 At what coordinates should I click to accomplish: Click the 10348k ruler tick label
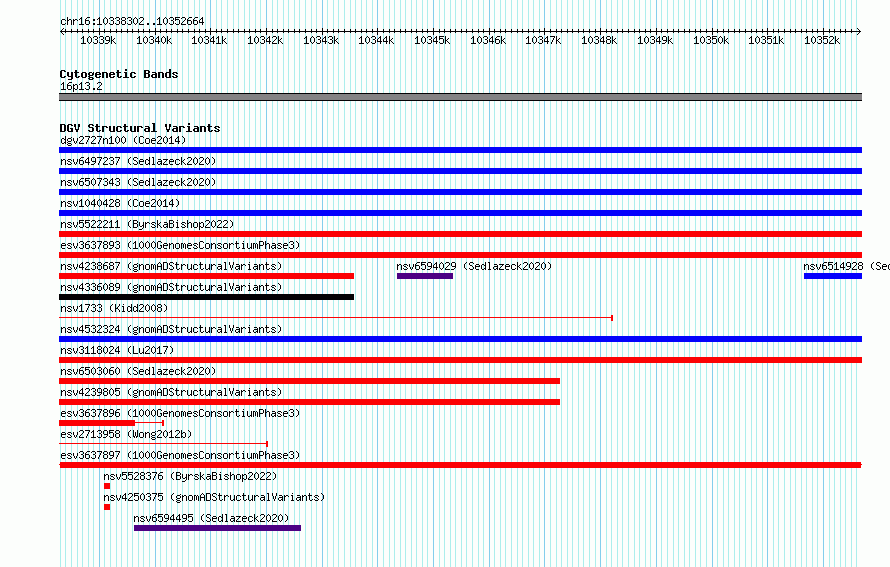click(599, 40)
